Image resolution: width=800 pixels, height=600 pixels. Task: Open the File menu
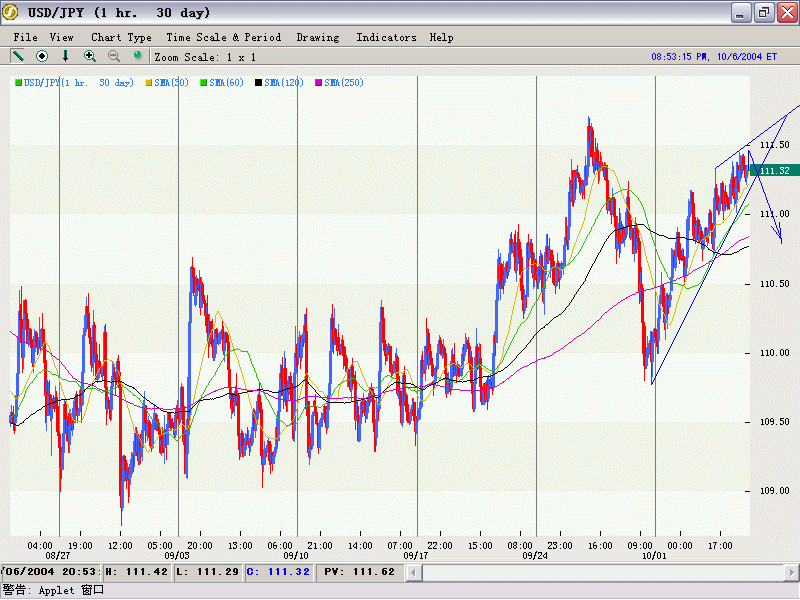[25, 37]
